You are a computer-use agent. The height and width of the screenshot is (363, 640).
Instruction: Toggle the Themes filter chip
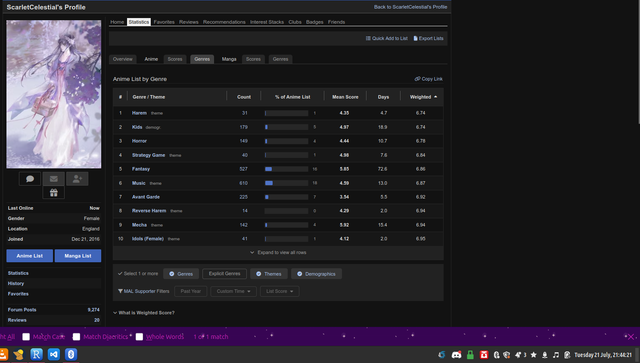[x=269, y=274]
